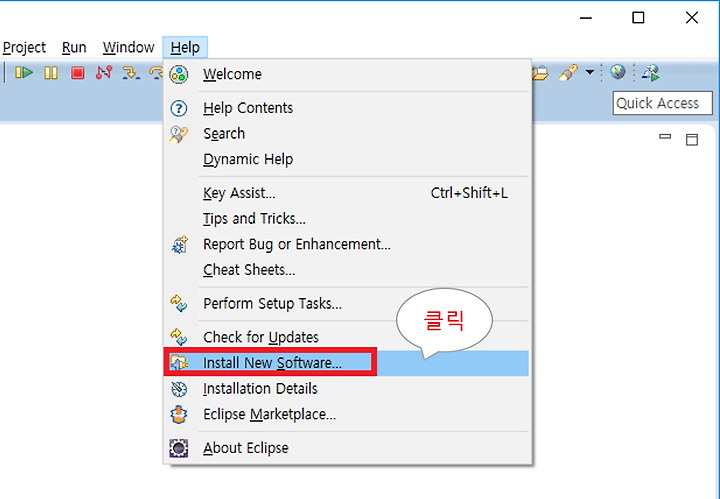Open Cheat Sheets... from Help menu
720x499 pixels.
coord(347,270)
